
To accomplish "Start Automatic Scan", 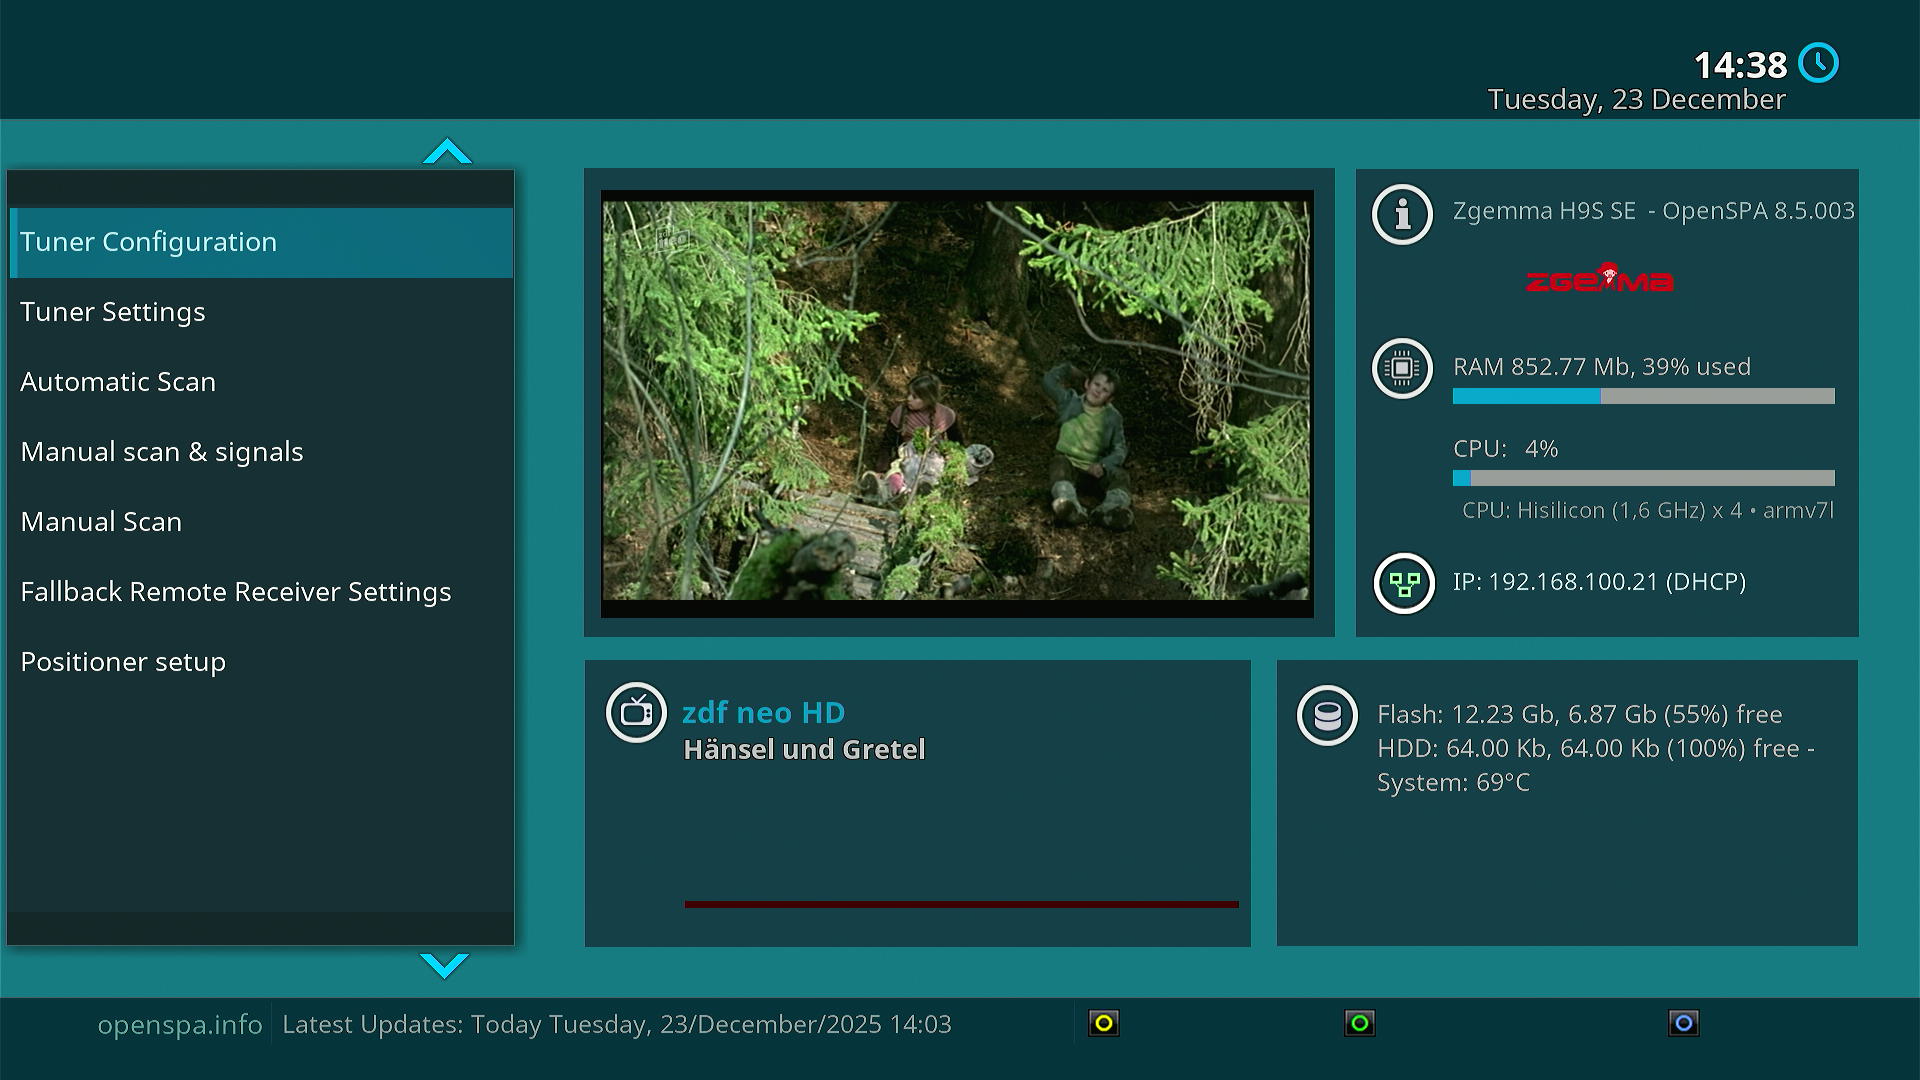I will click(x=261, y=382).
